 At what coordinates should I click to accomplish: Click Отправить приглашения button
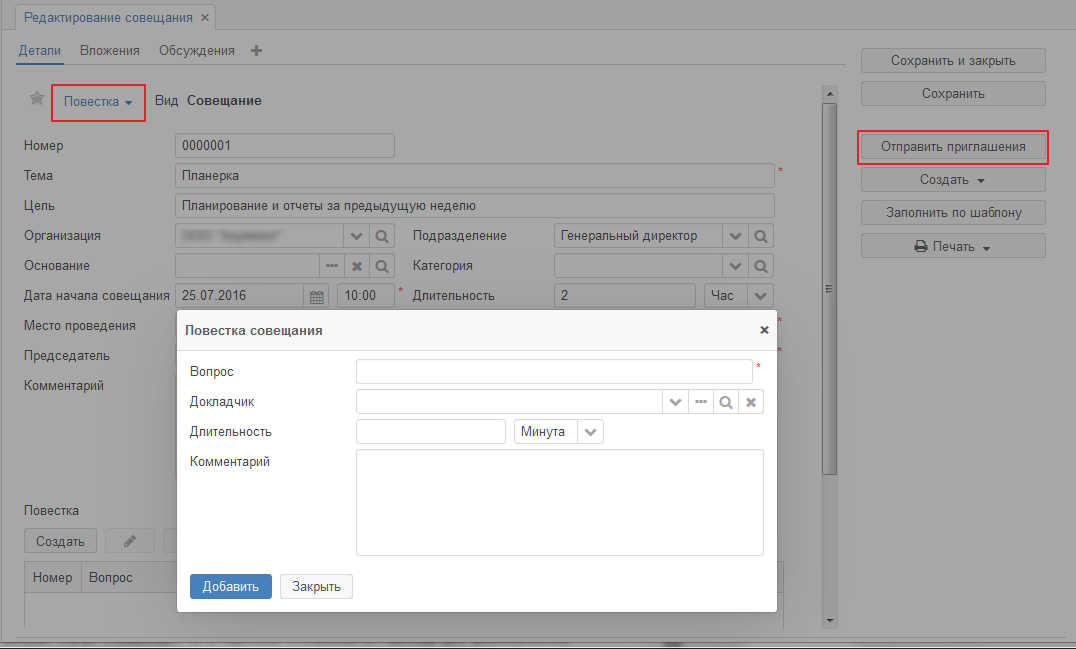(x=953, y=147)
